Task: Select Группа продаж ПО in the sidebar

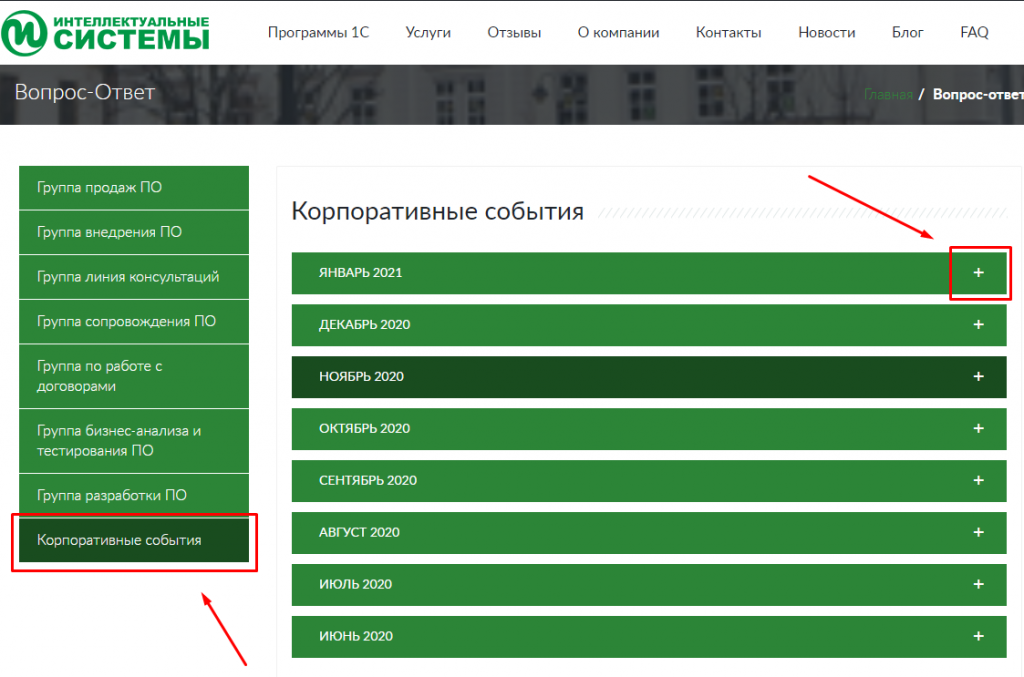Action: 133,187
